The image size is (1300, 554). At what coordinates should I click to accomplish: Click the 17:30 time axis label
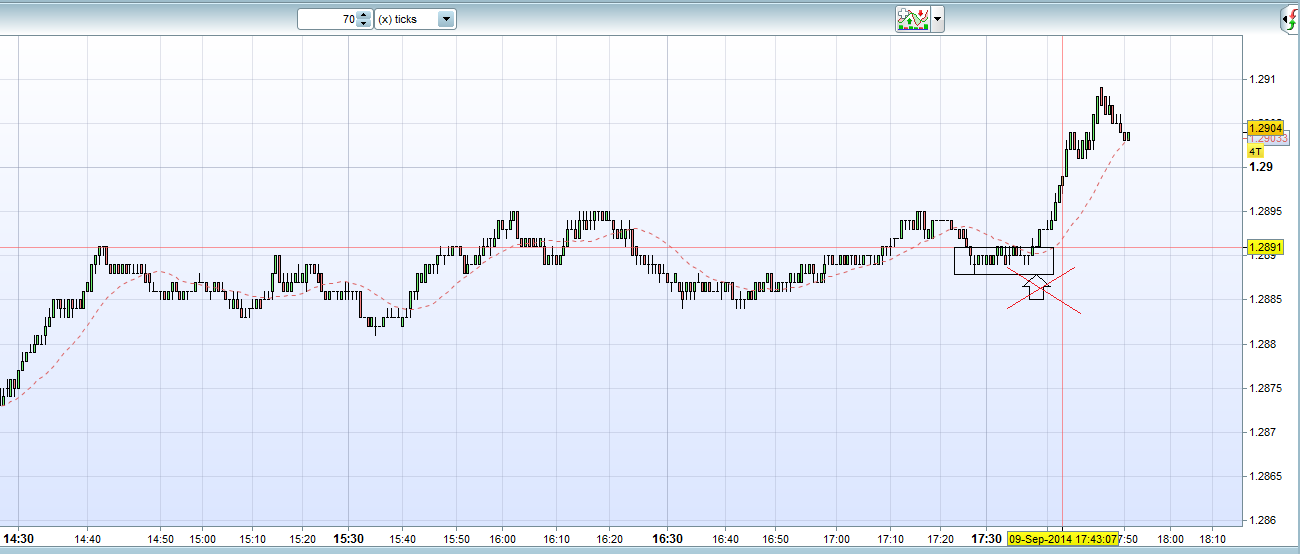click(987, 538)
